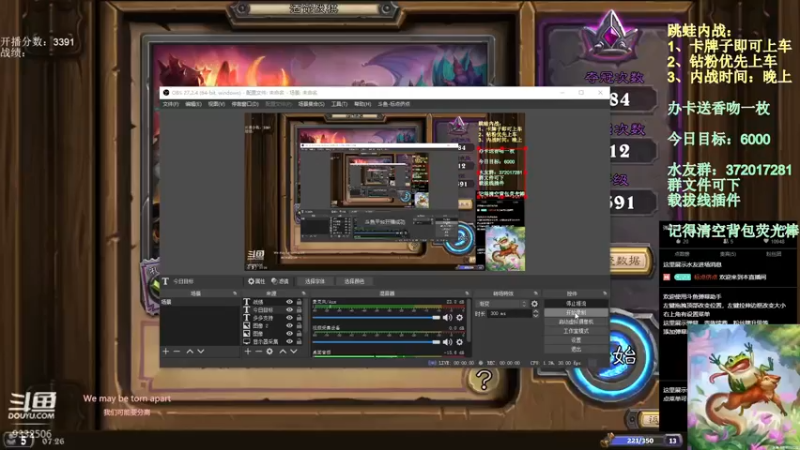Click 选择颜色 color button

point(354,281)
